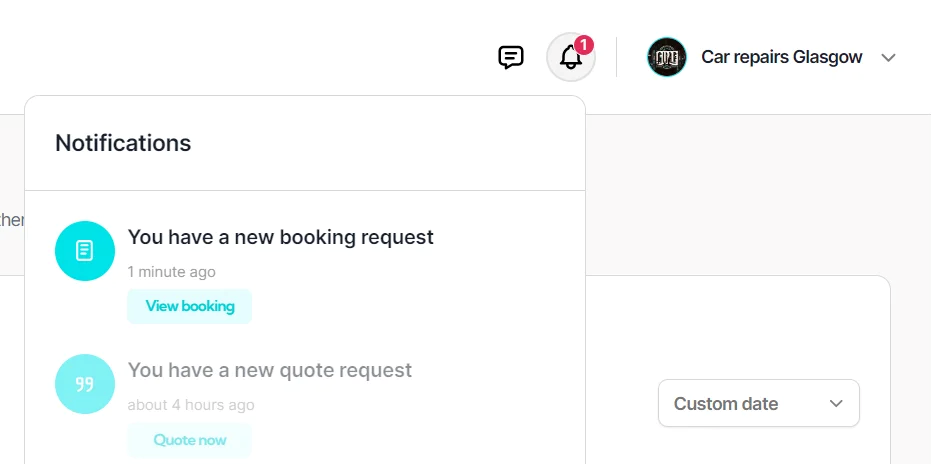The height and width of the screenshot is (464, 936).
Task: Open the messages chat icon
Action: pos(510,57)
